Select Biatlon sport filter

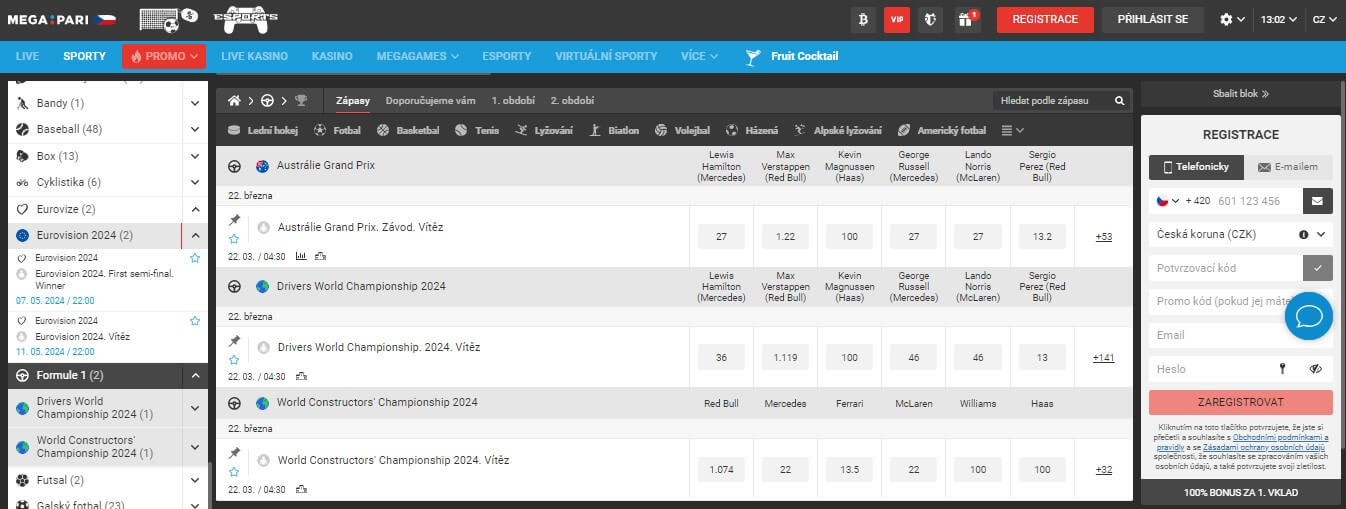(x=614, y=130)
